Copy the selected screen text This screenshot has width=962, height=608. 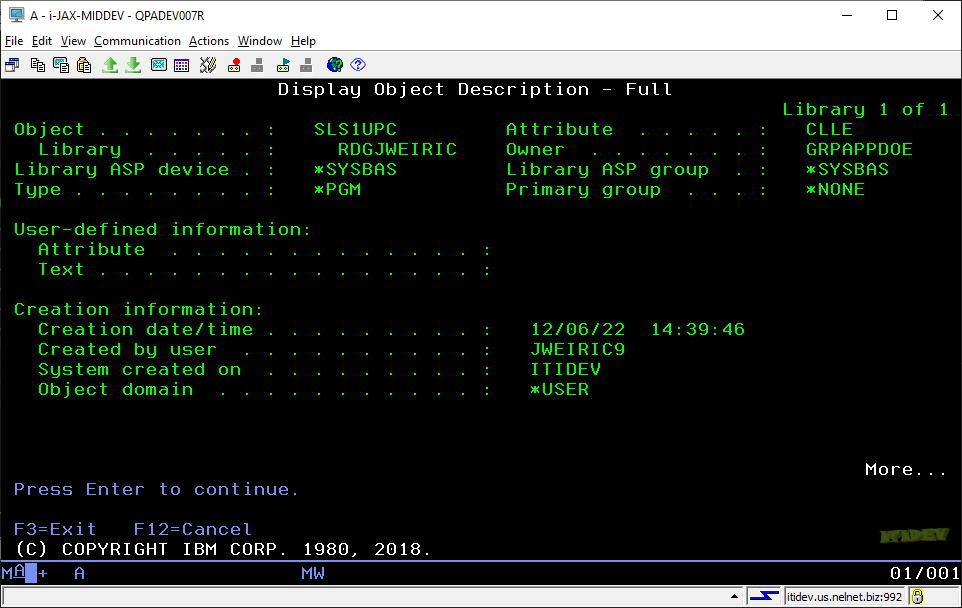coord(35,64)
